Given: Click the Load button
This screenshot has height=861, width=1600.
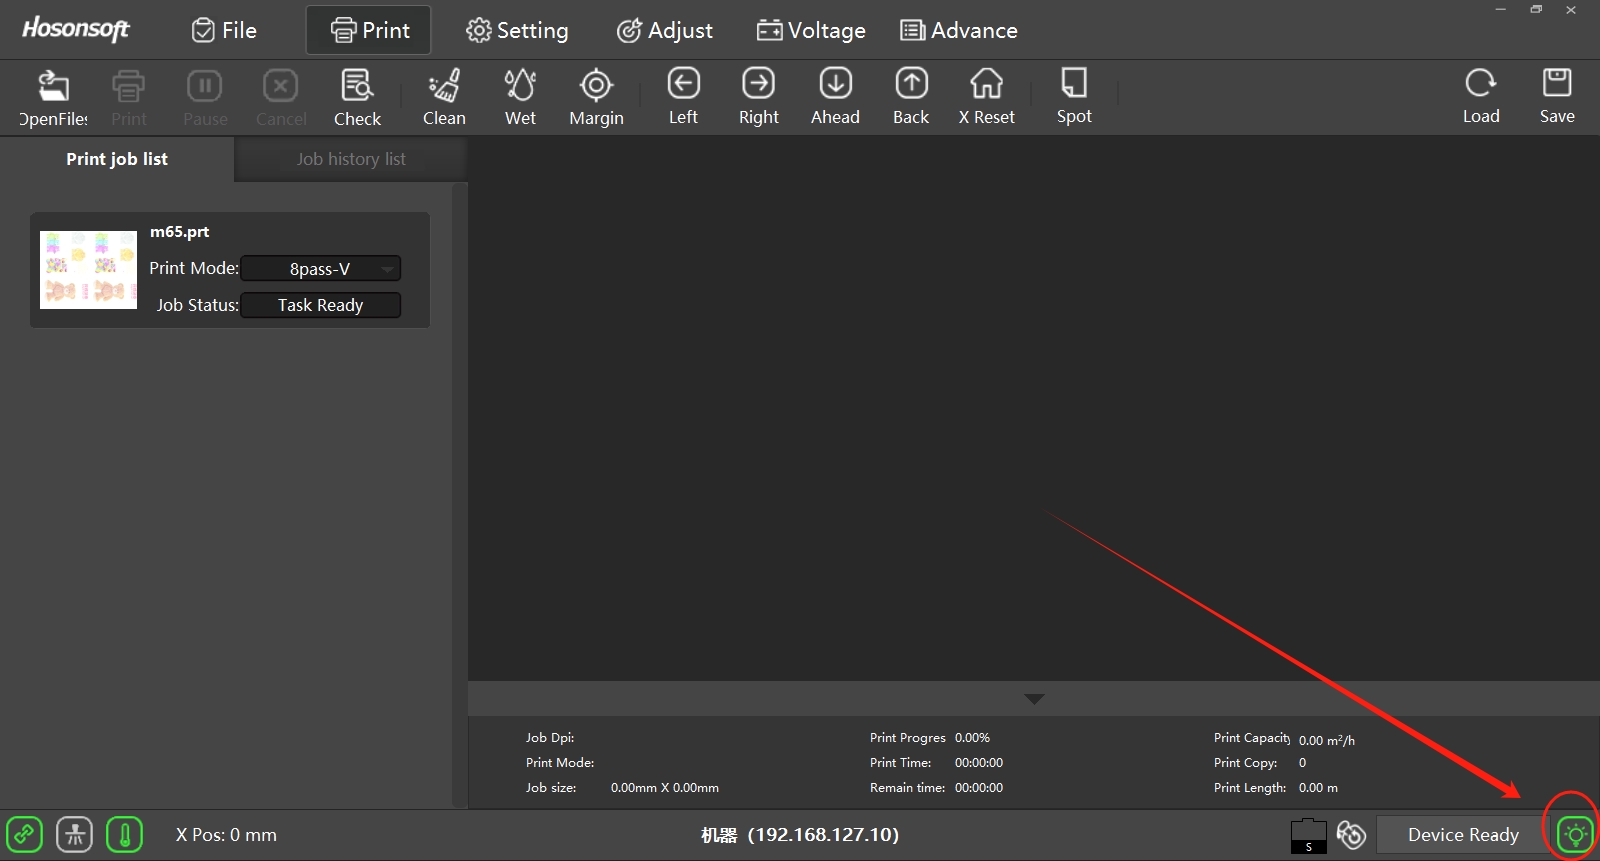Looking at the screenshot, I should tap(1481, 97).
